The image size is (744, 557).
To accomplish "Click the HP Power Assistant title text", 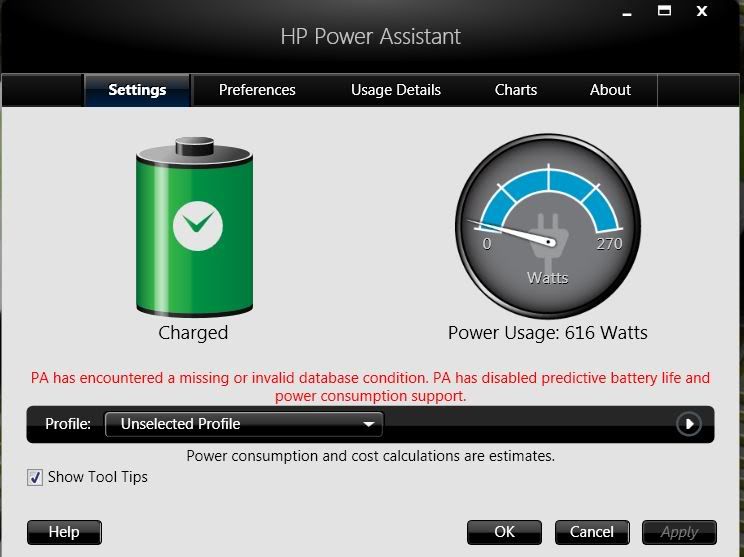I will 370,37.
